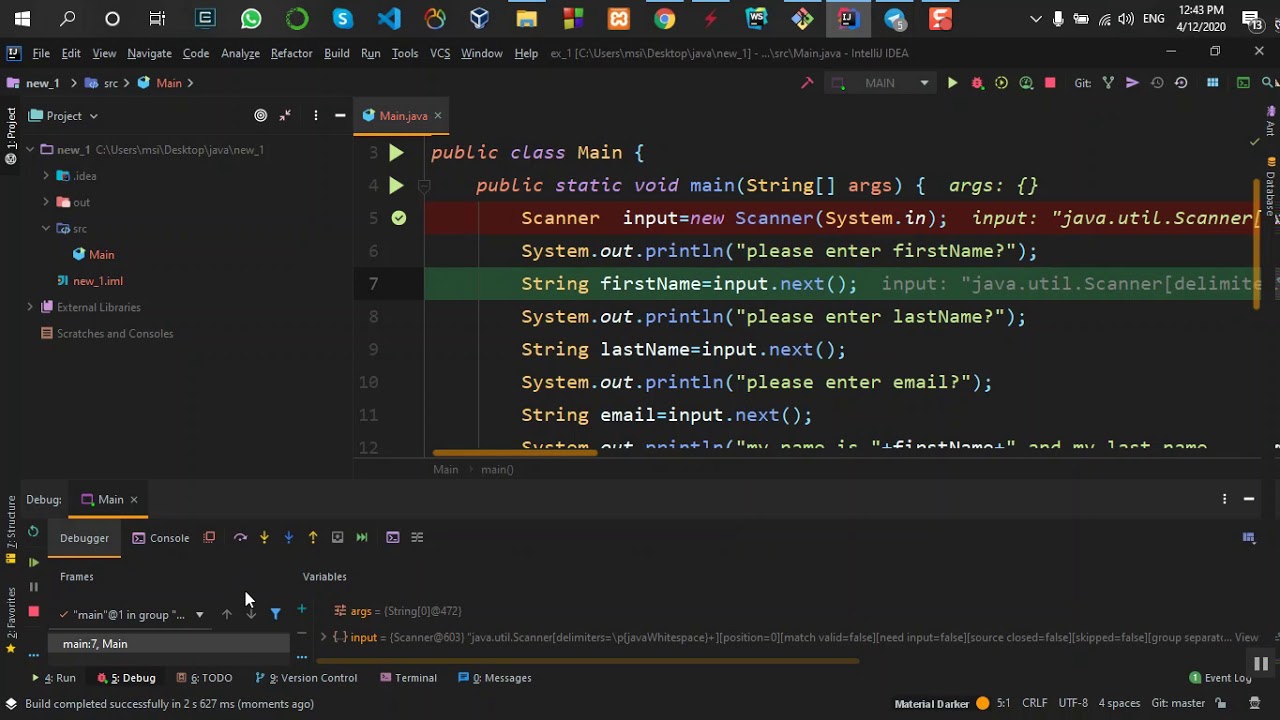Open the Main.java editor tab

tap(403, 116)
